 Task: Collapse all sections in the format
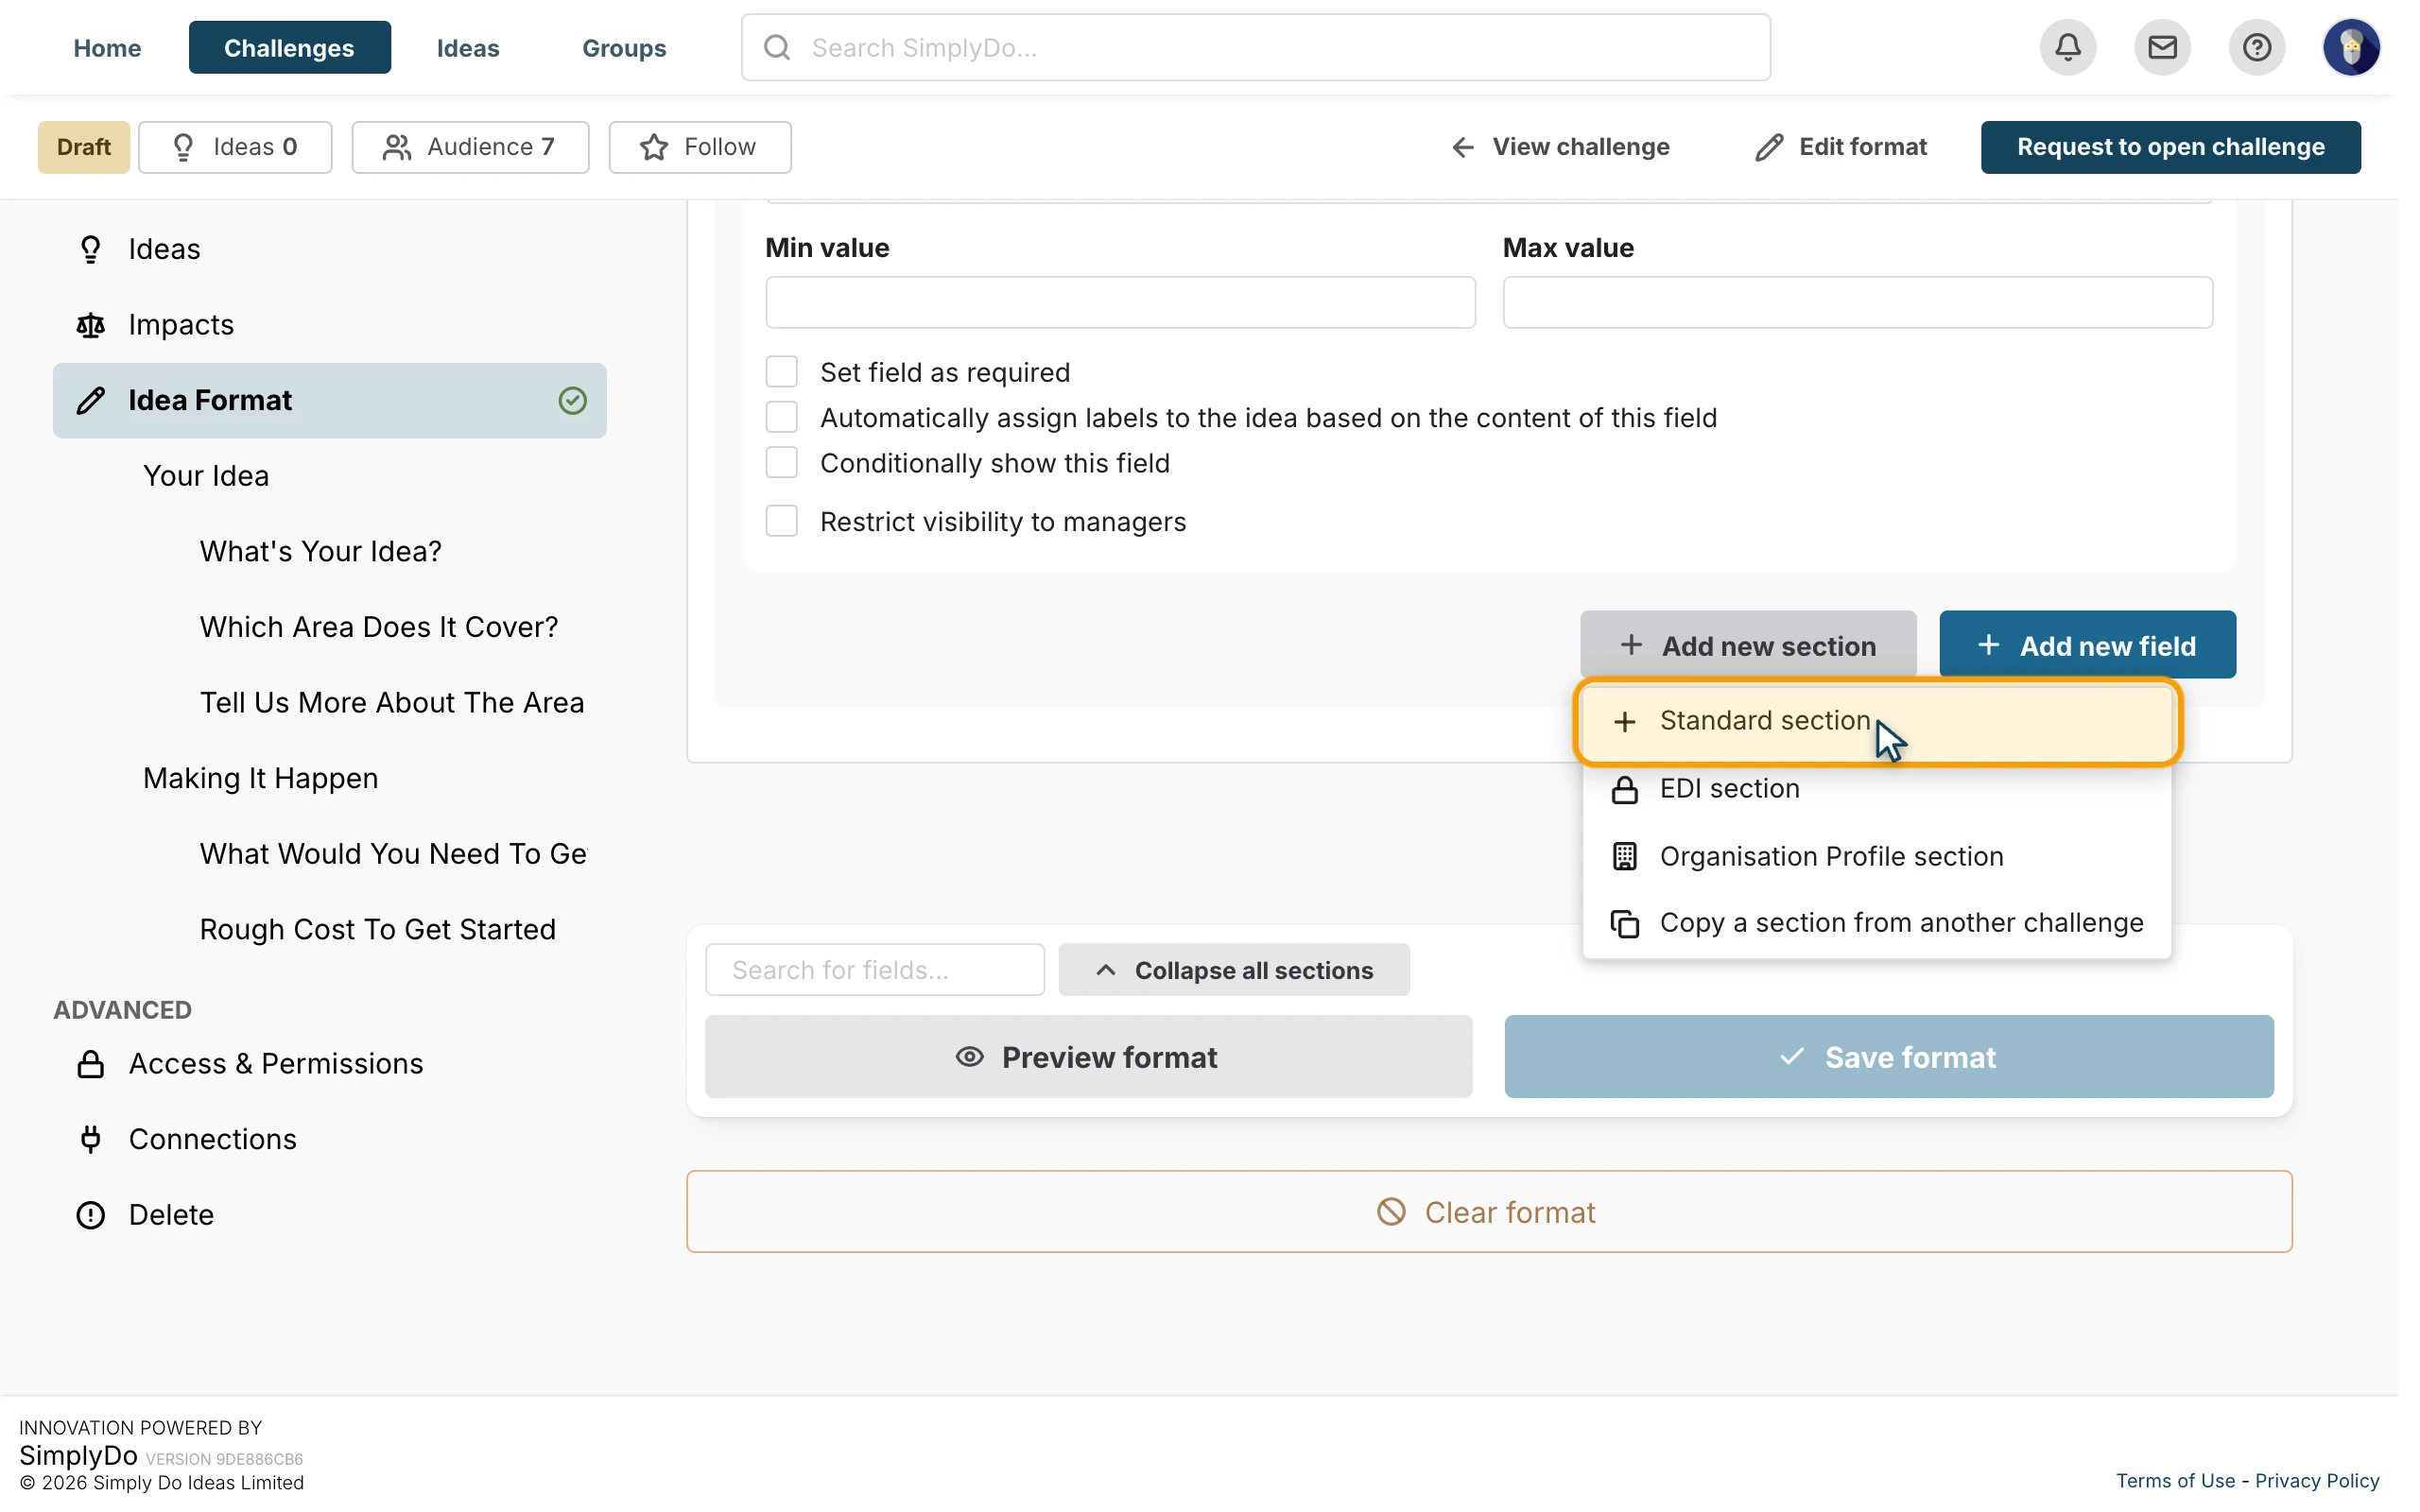[x=1234, y=970]
